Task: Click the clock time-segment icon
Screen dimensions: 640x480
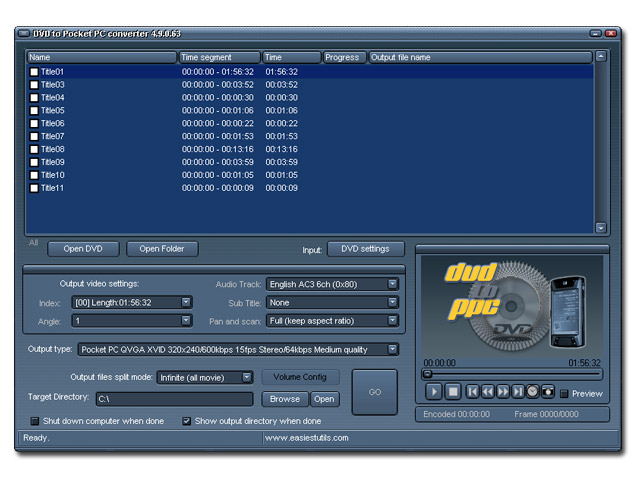Action: pyautogui.click(x=533, y=392)
